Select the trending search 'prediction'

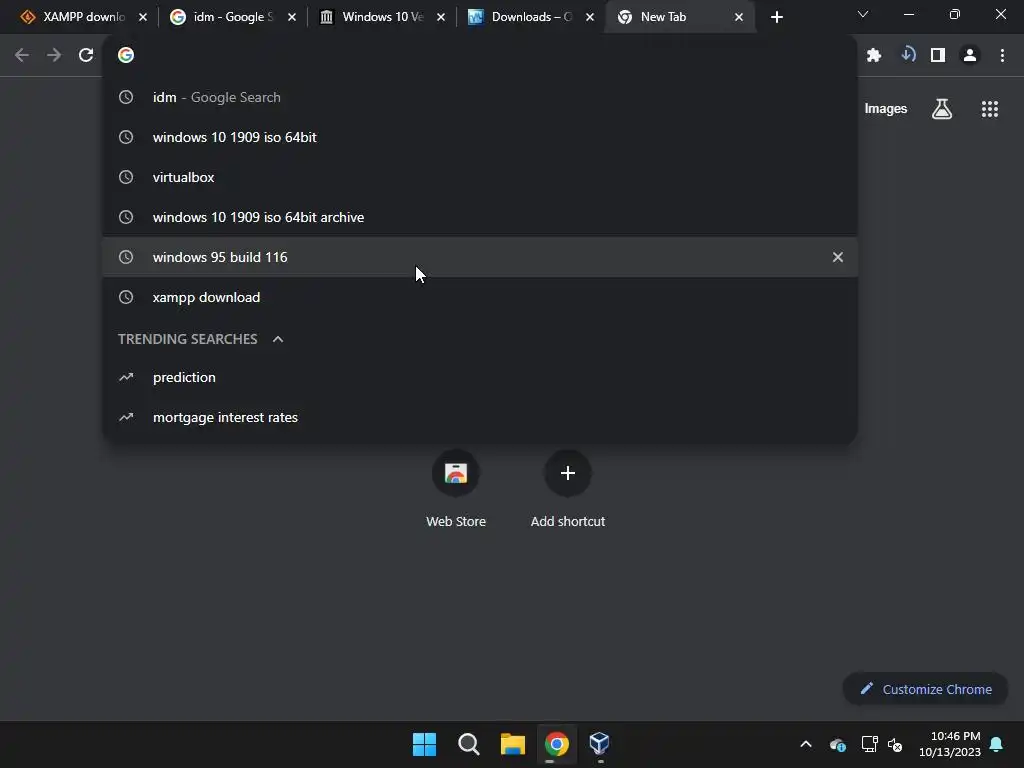480,377
